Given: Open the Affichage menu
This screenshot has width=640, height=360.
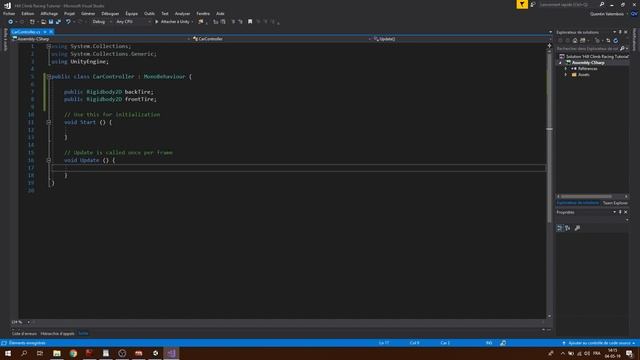Looking at the screenshot, I should (x=49, y=13).
